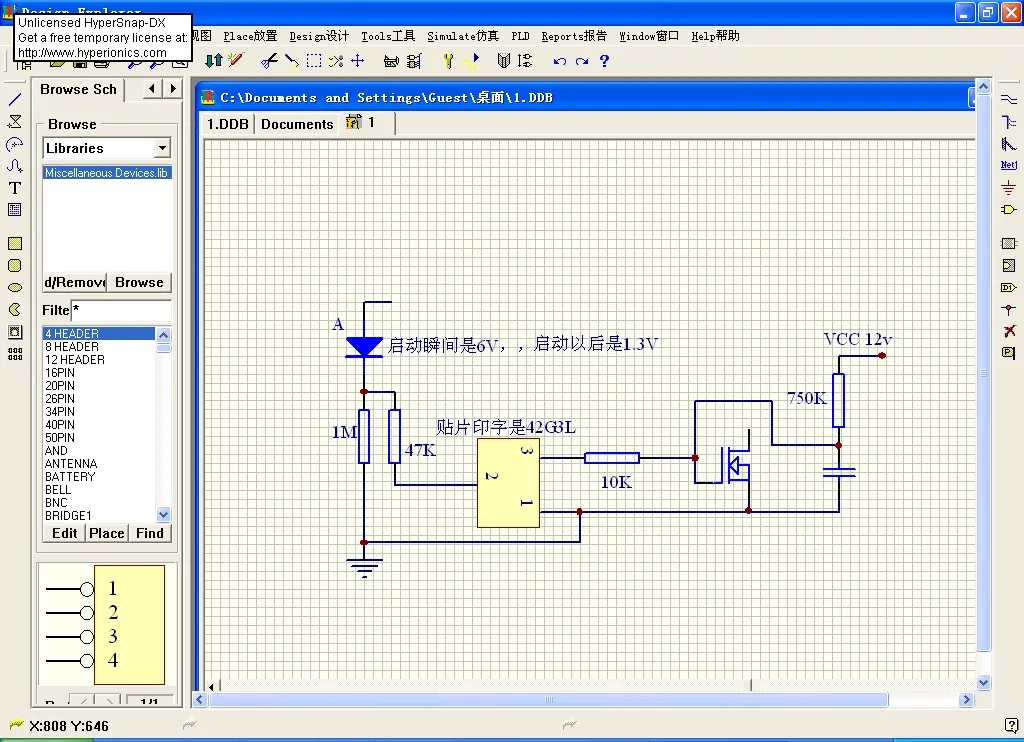Select the Place Net Label tool
Screen dimensions: 1024x742
[x=1009, y=165]
